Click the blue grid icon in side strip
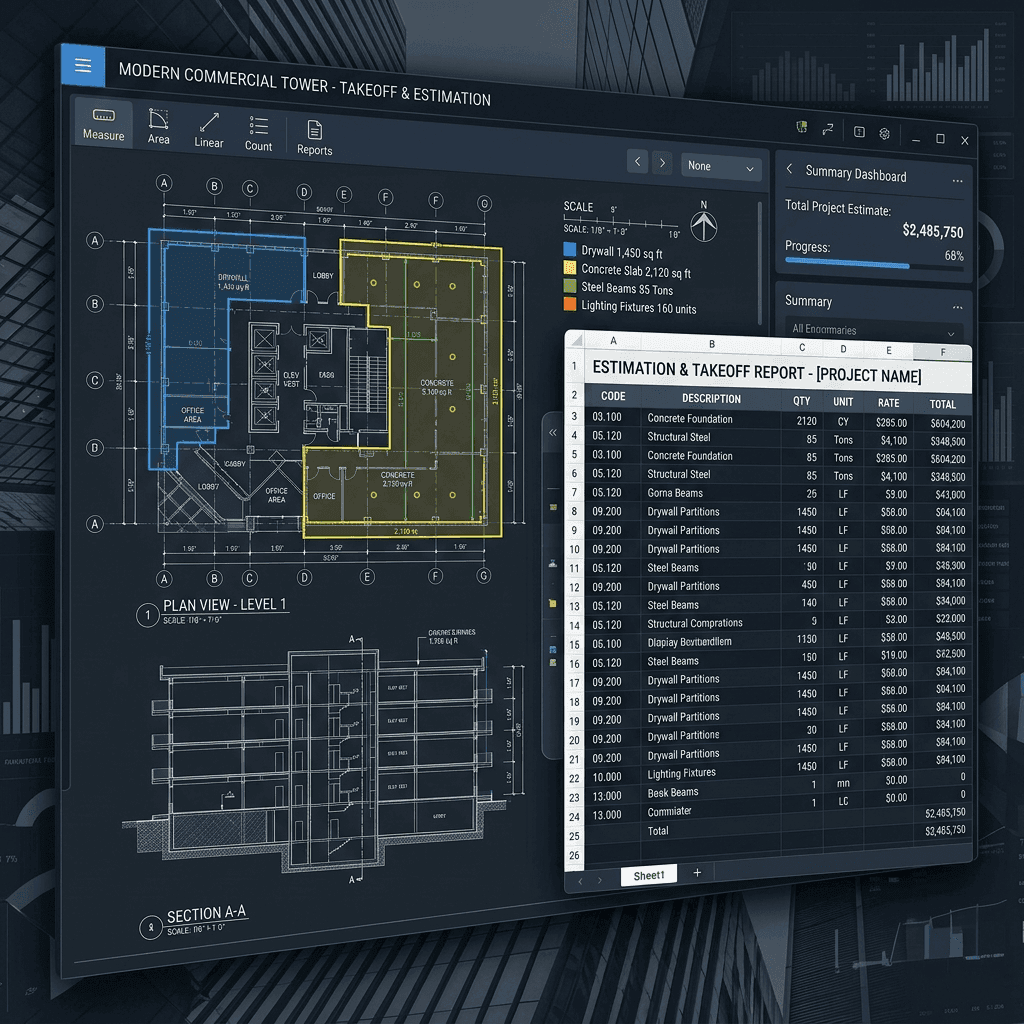Image resolution: width=1024 pixels, height=1024 pixels. click(552, 650)
